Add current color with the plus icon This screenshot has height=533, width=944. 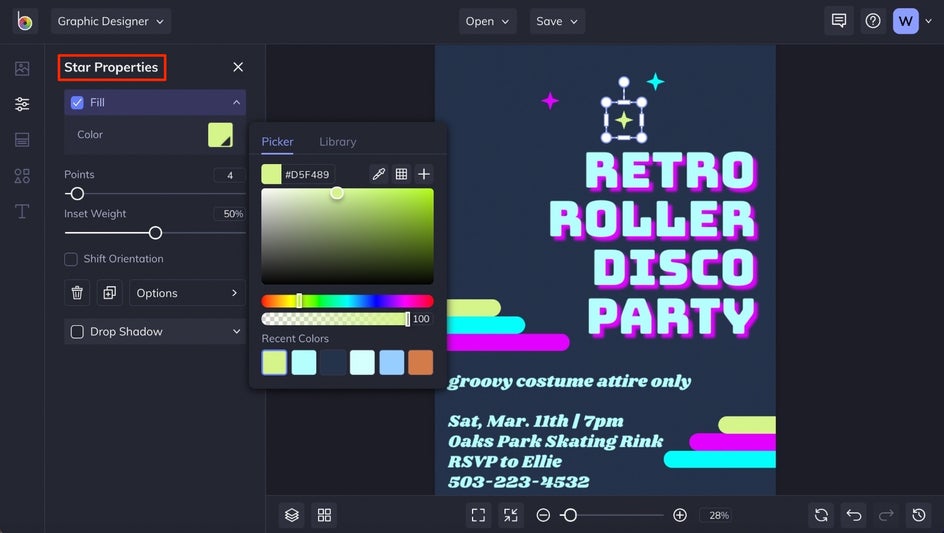point(424,174)
